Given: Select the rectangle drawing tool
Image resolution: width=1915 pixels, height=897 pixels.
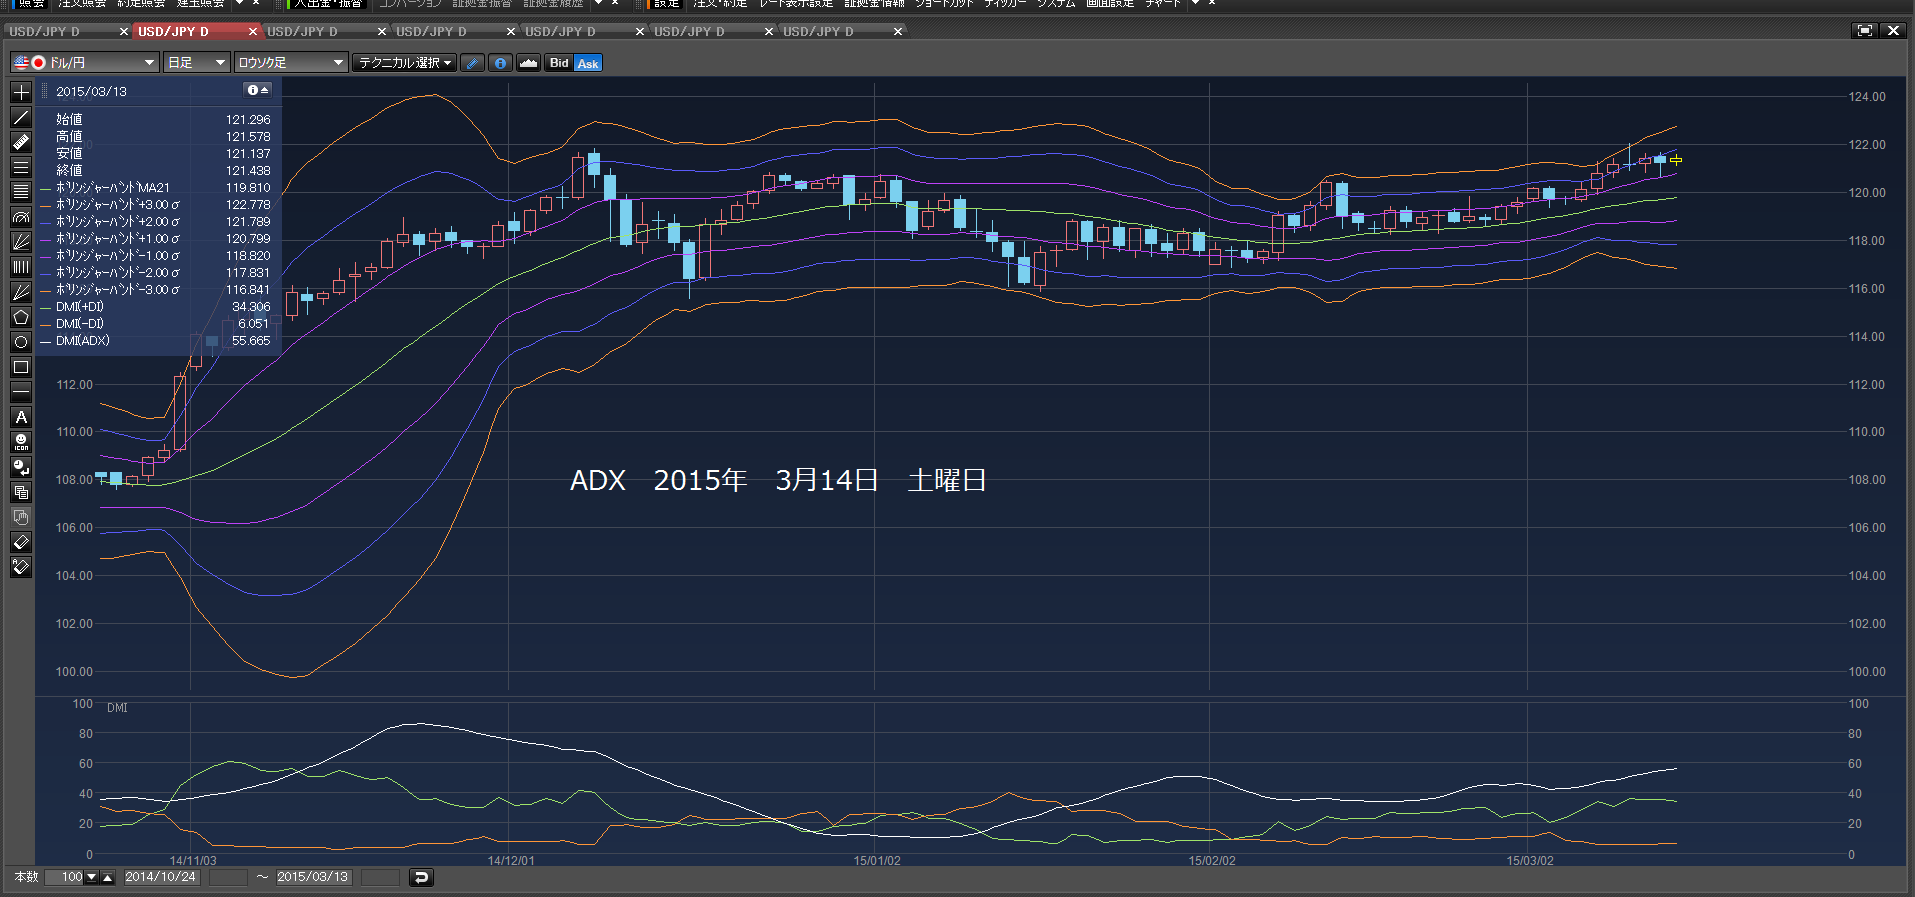Looking at the screenshot, I should tap(20, 367).
